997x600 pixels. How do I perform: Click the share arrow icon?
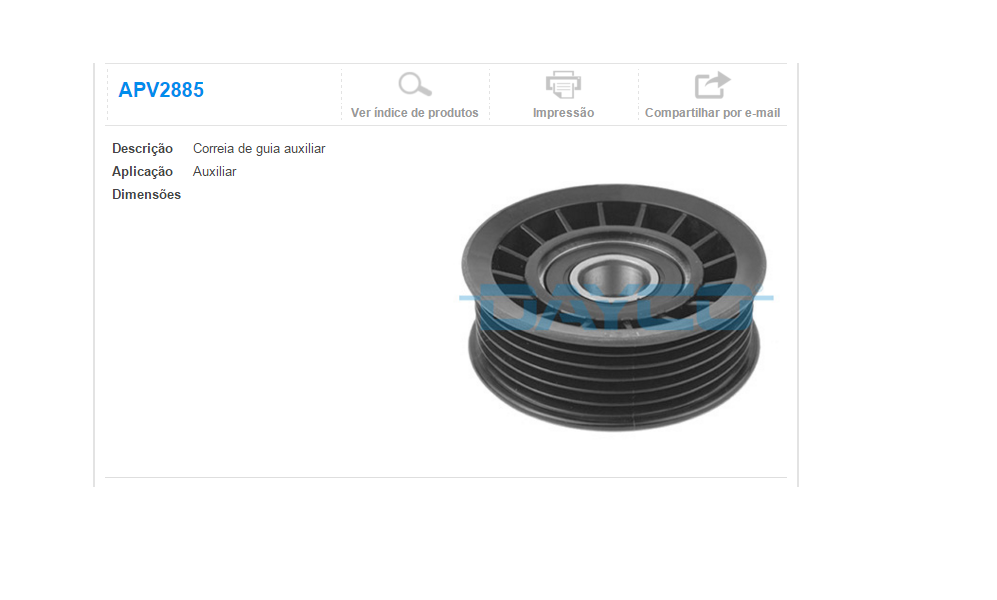click(712, 85)
